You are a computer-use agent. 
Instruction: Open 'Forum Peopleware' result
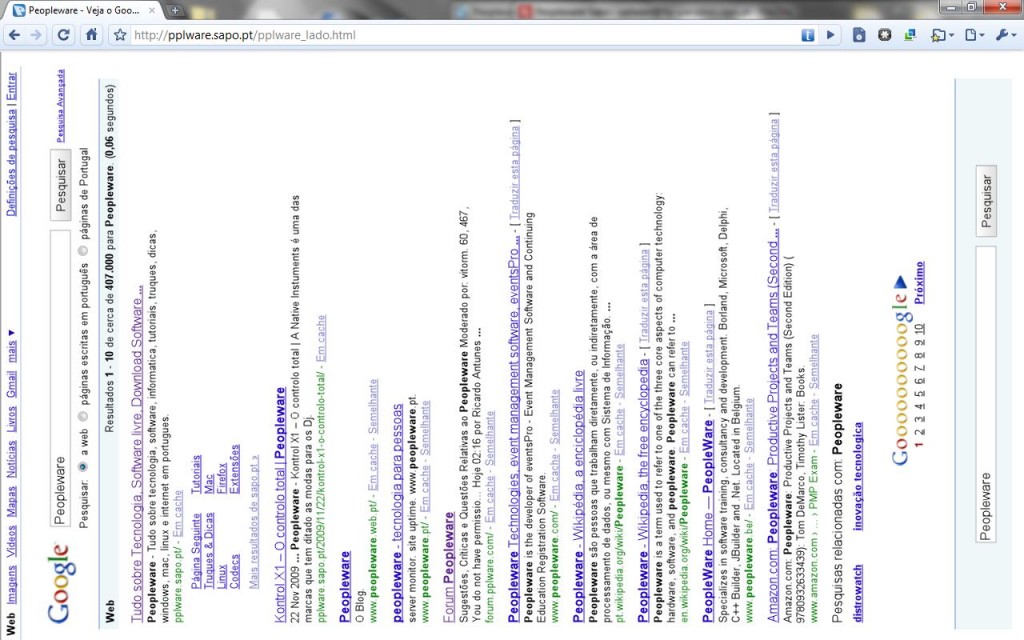coord(449,567)
